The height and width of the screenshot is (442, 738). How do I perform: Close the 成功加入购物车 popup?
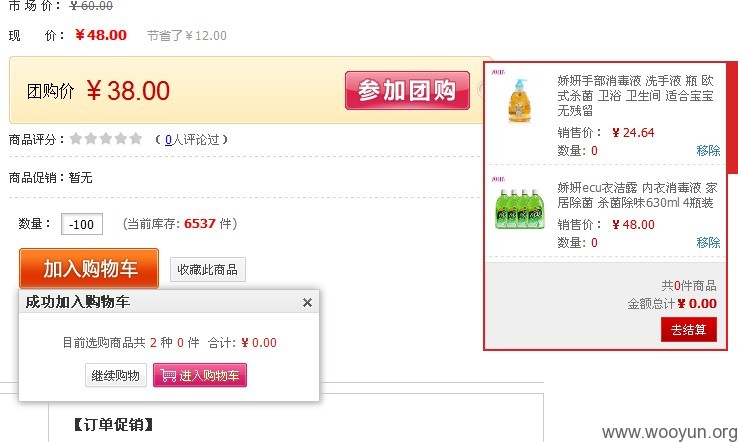click(307, 303)
